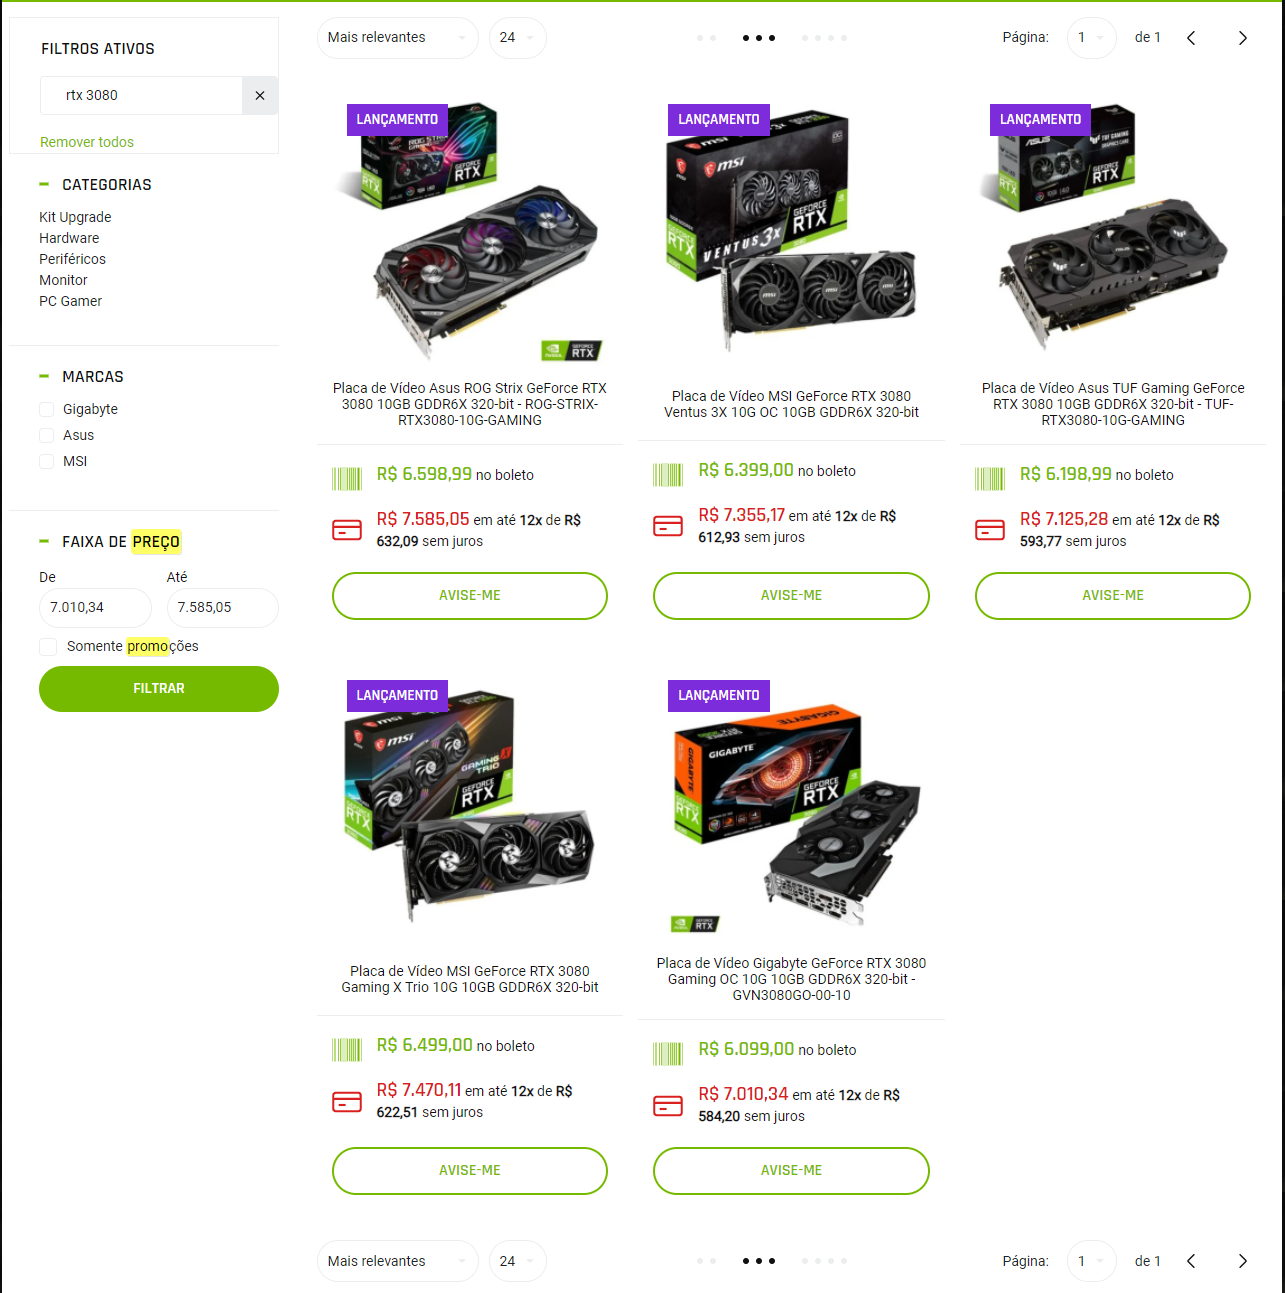Screen dimensions: 1285x1293
Task: Go to next page using top arrow
Action: [x=1243, y=38]
